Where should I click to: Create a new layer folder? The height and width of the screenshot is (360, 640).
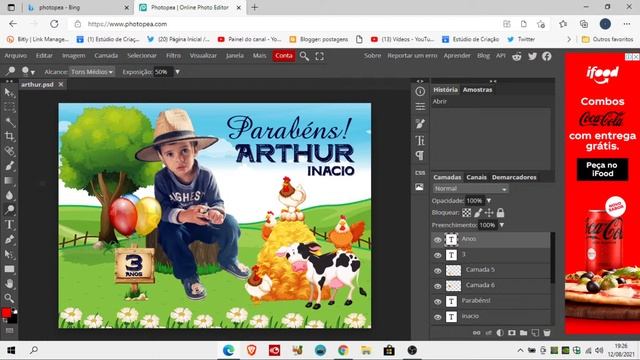point(523,333)
